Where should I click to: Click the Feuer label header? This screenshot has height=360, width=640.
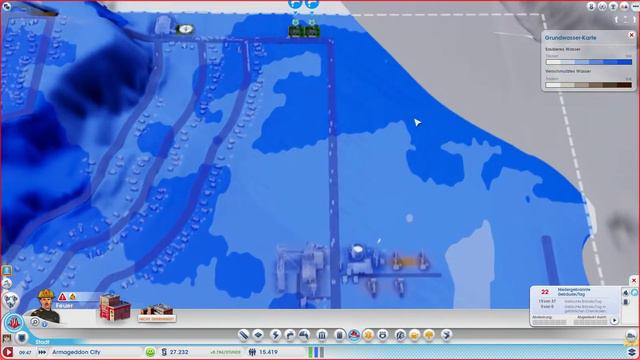tap(64, 305)
